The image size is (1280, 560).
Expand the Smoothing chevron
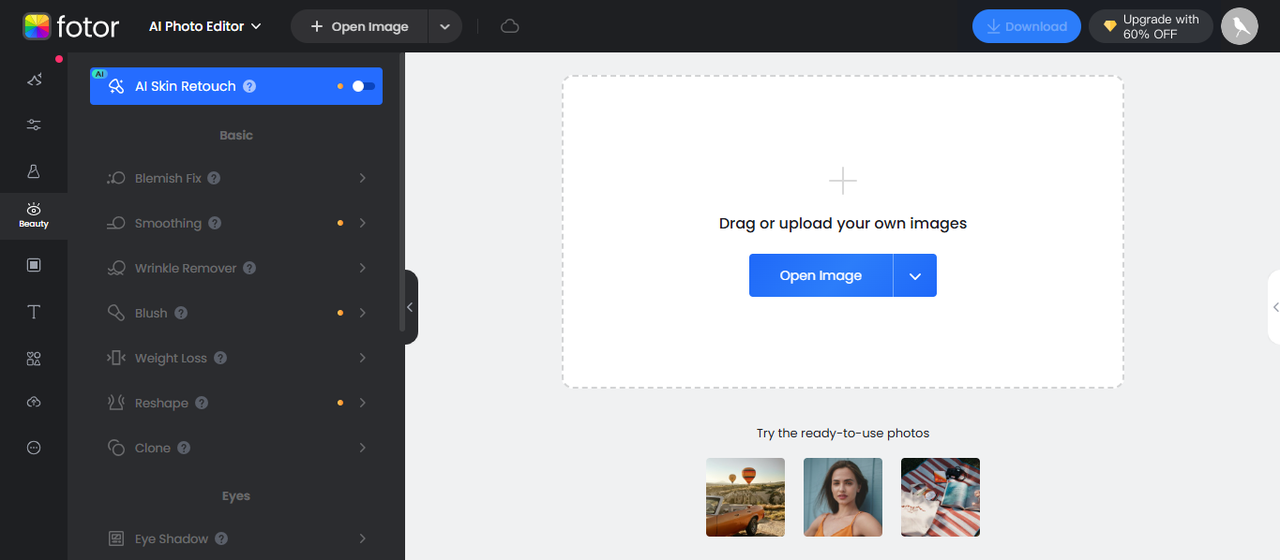(362, 223)
